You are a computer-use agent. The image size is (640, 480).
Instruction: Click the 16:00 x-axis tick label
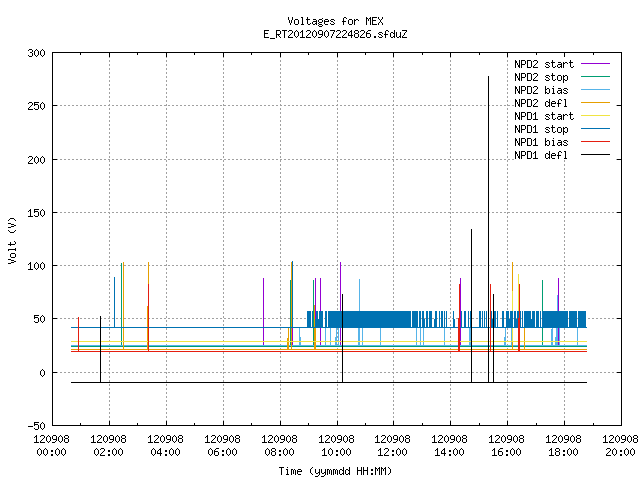[507, 452]
